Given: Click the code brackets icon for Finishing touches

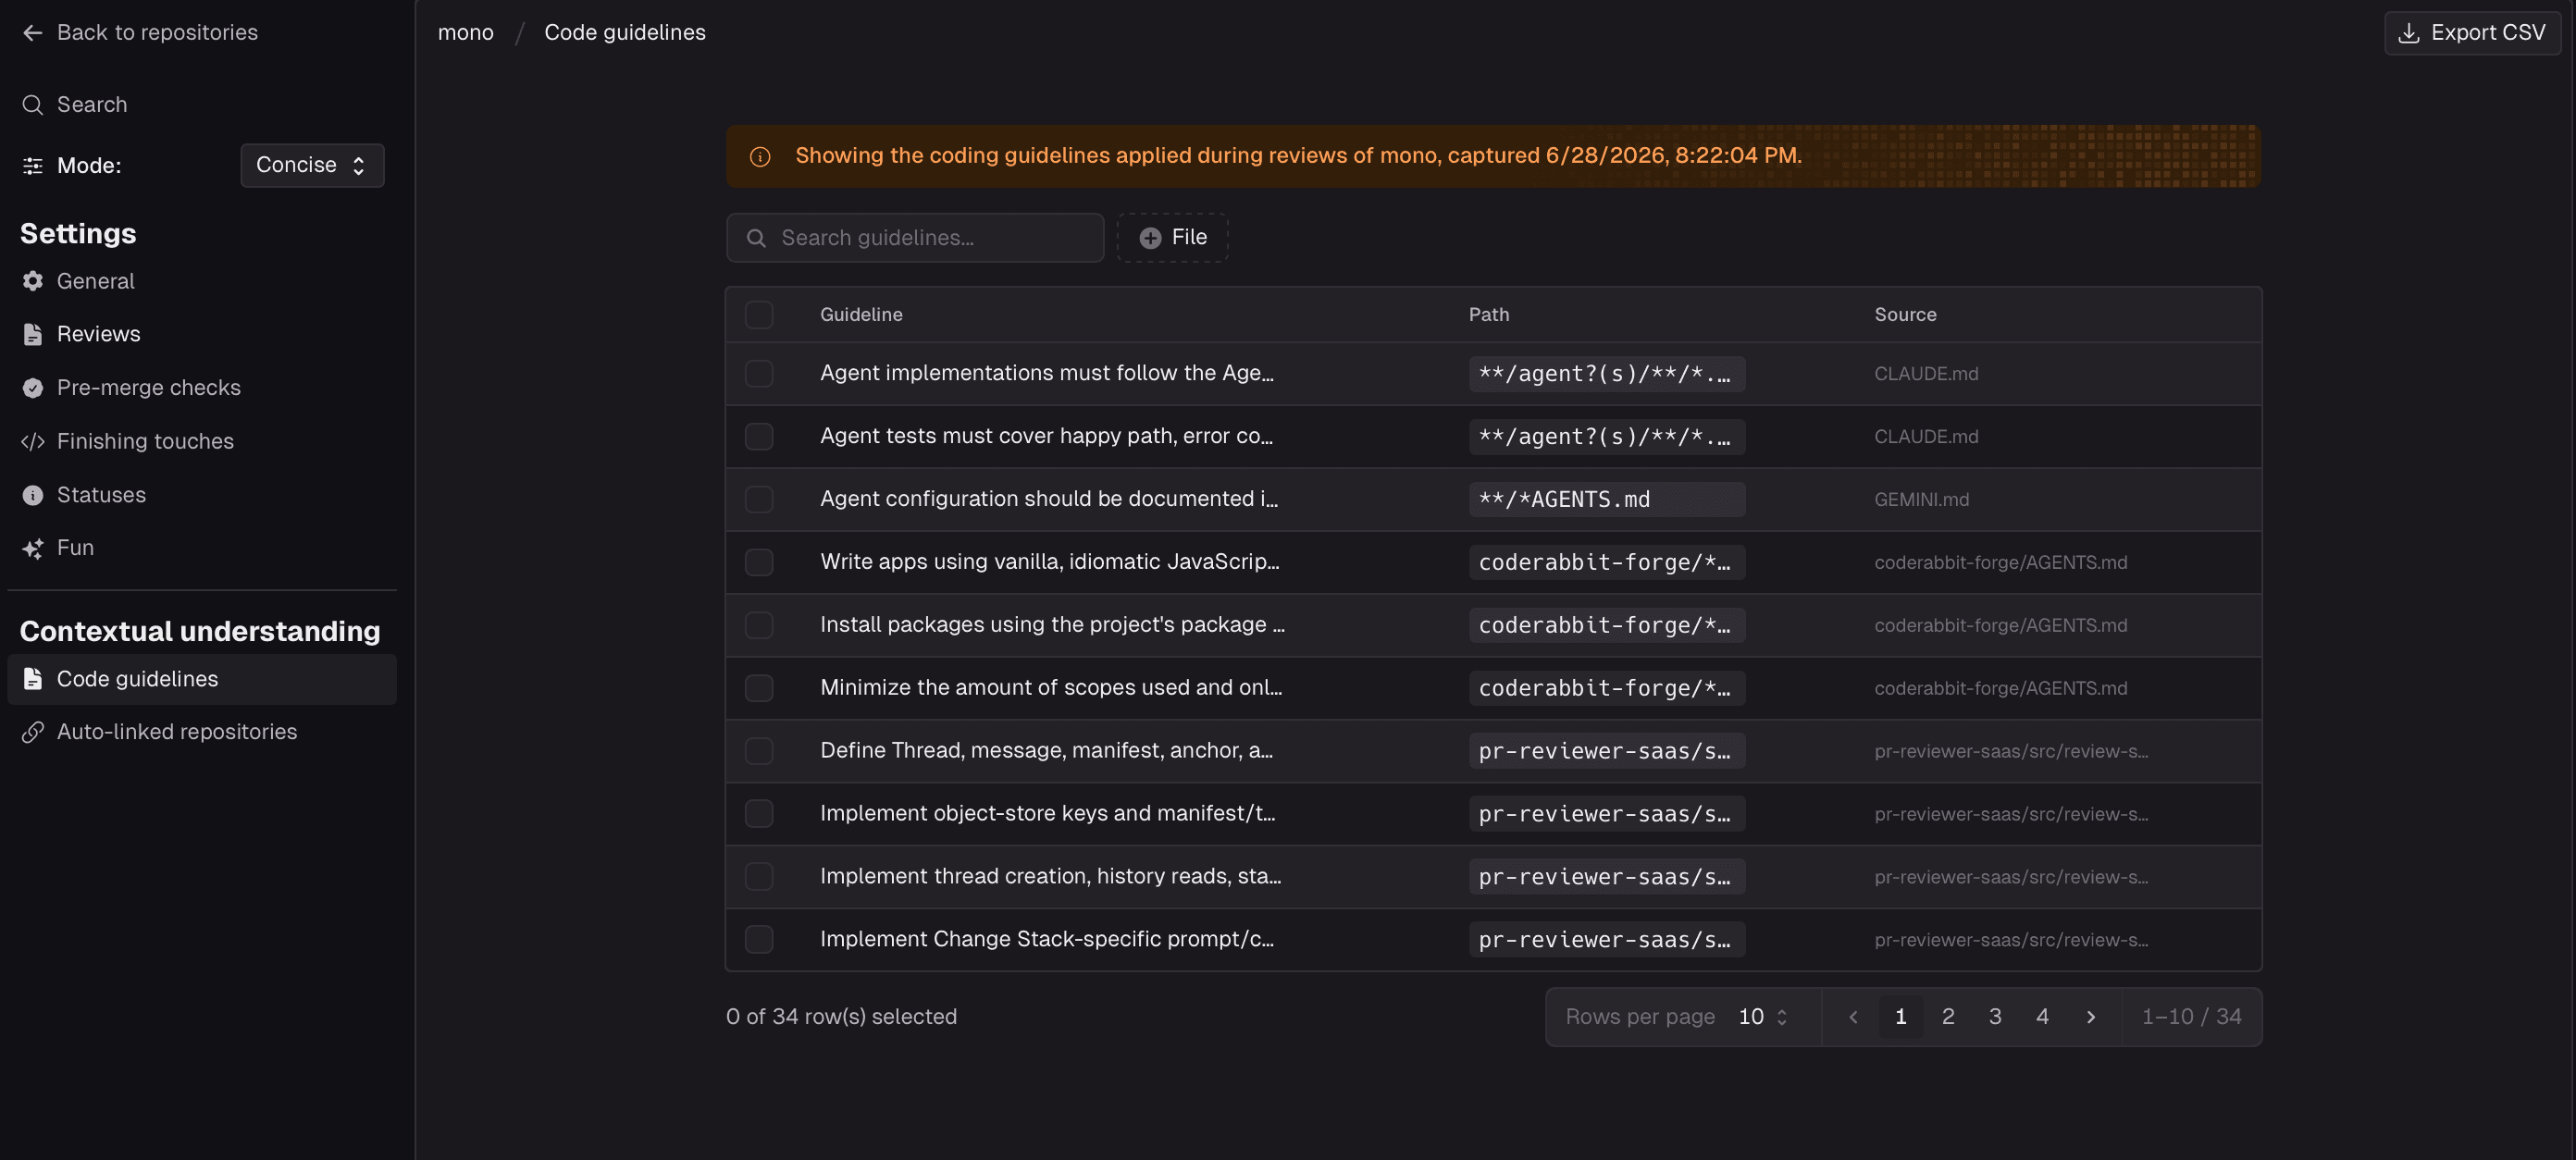Looking at the screenshot, I should (x=33, y=442).
